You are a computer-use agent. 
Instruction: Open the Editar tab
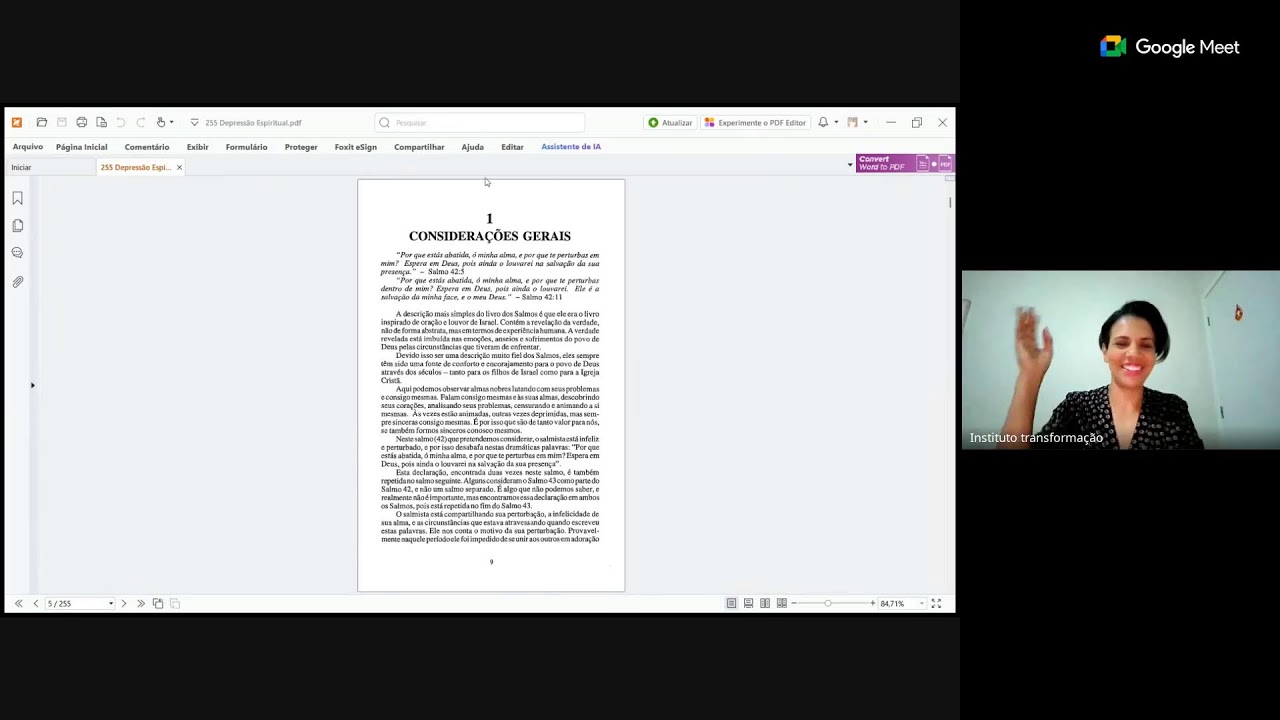pyautogui.click(x=512, y=147)
